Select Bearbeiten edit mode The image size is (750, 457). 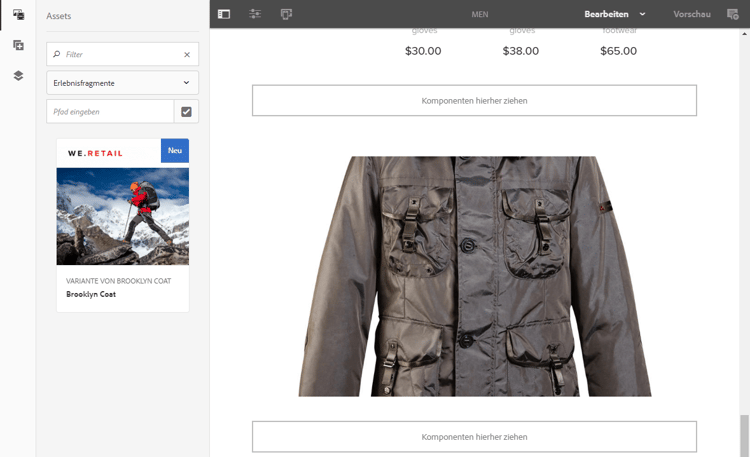606,14
